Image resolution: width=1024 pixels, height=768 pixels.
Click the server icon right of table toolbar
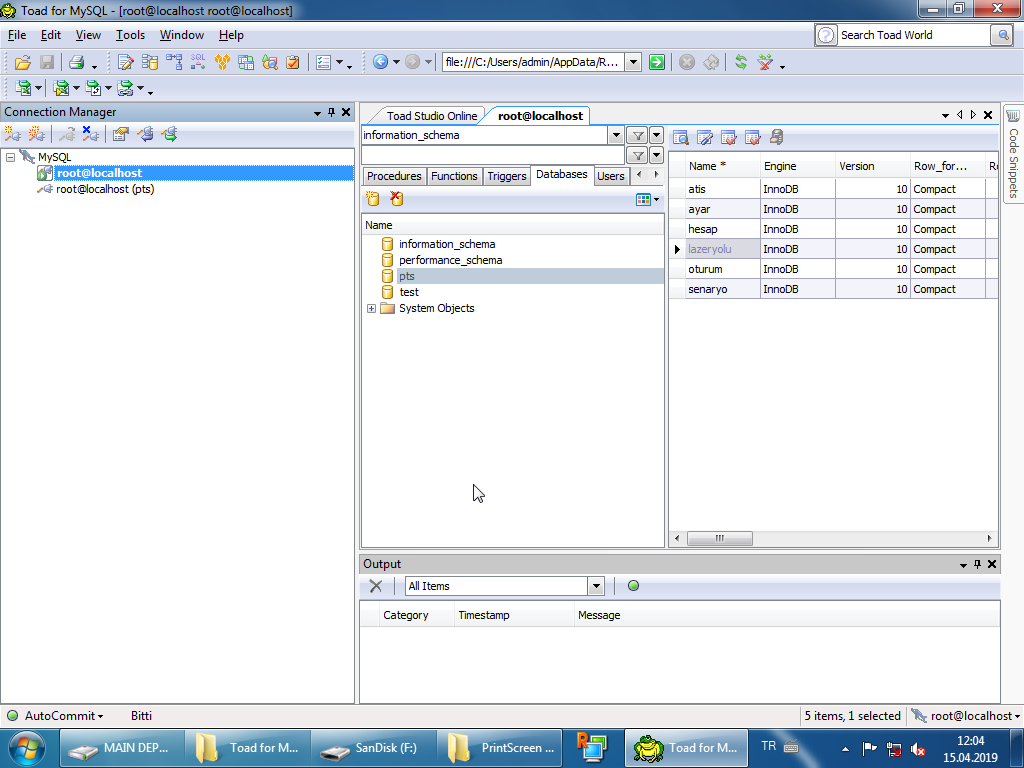click(776, 137)
